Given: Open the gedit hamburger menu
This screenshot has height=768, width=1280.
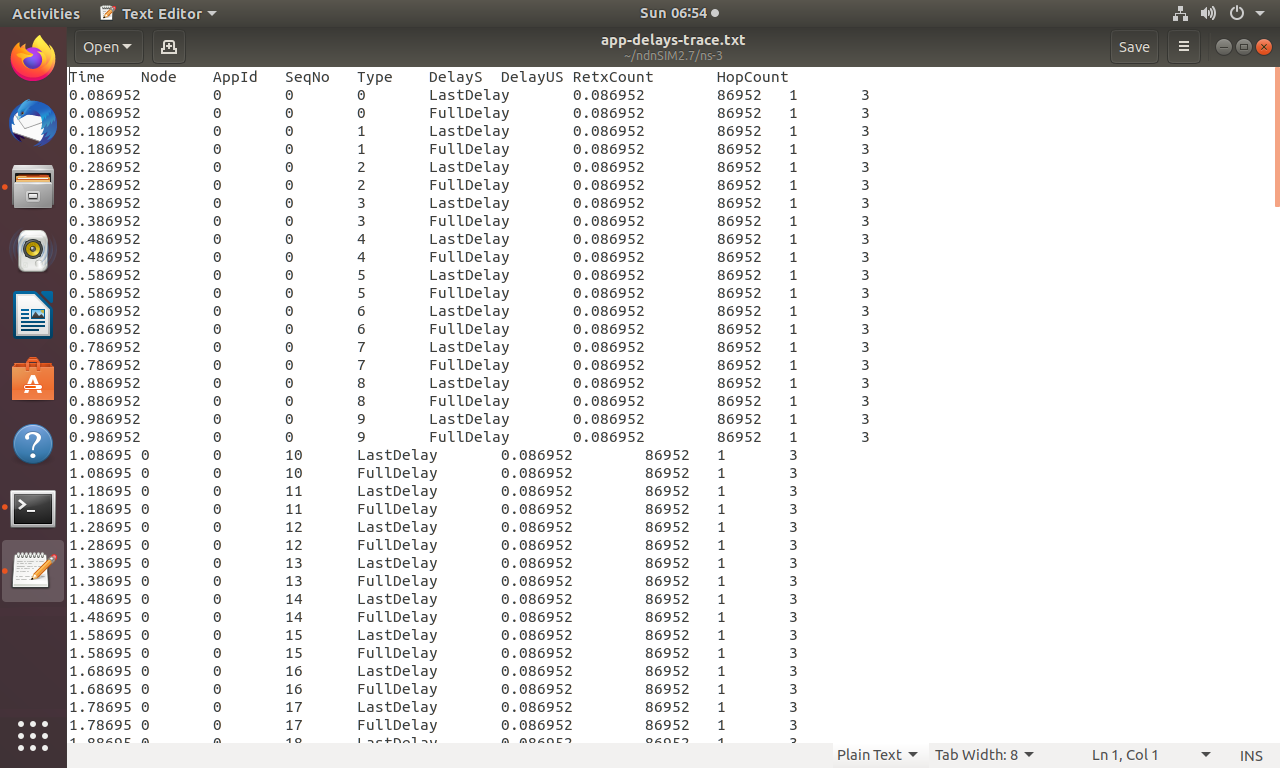Looking at the screenshot, I should click(1184, 47).
